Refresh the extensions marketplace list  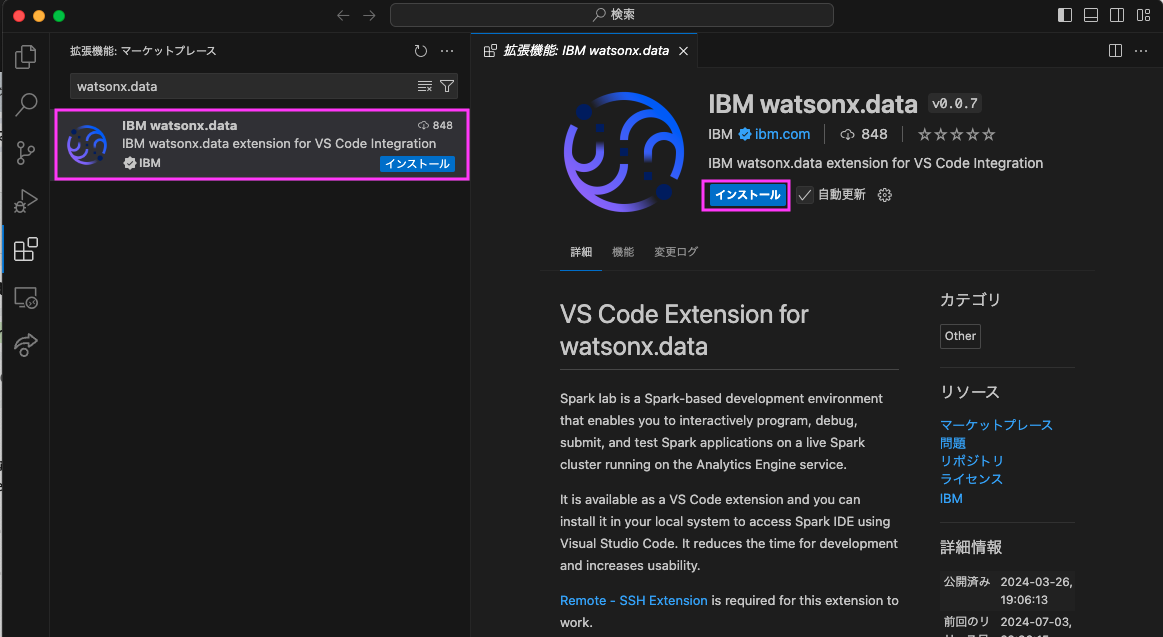pyautogui.click(x=421, y=50)
